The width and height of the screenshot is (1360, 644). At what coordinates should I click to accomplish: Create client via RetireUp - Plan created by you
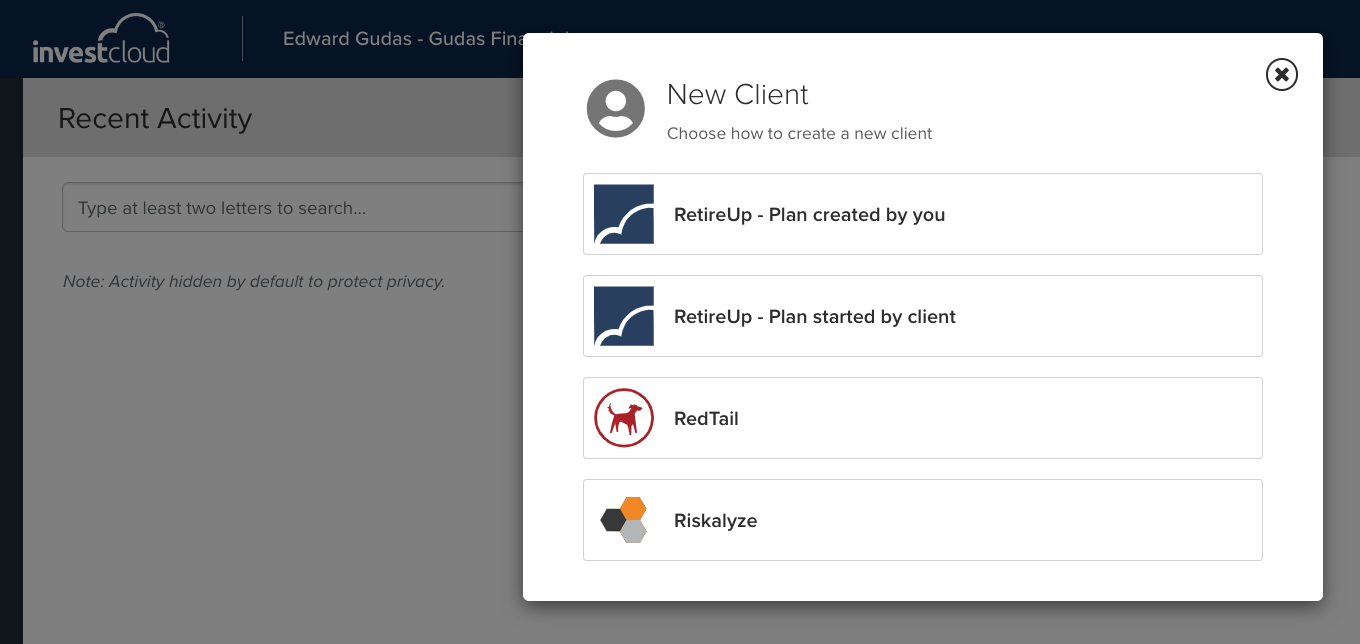pyautogui.click(x=922, y=214)
